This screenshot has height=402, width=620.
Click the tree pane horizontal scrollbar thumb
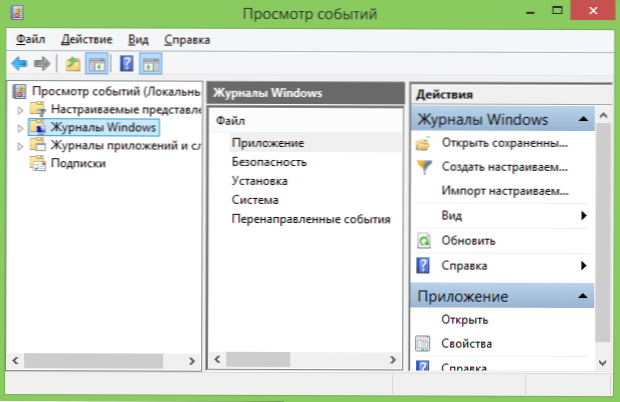coord(94,360)
